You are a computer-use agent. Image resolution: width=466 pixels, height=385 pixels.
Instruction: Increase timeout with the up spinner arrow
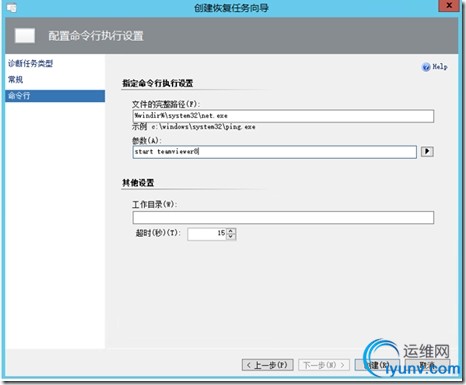coord(231,231)
